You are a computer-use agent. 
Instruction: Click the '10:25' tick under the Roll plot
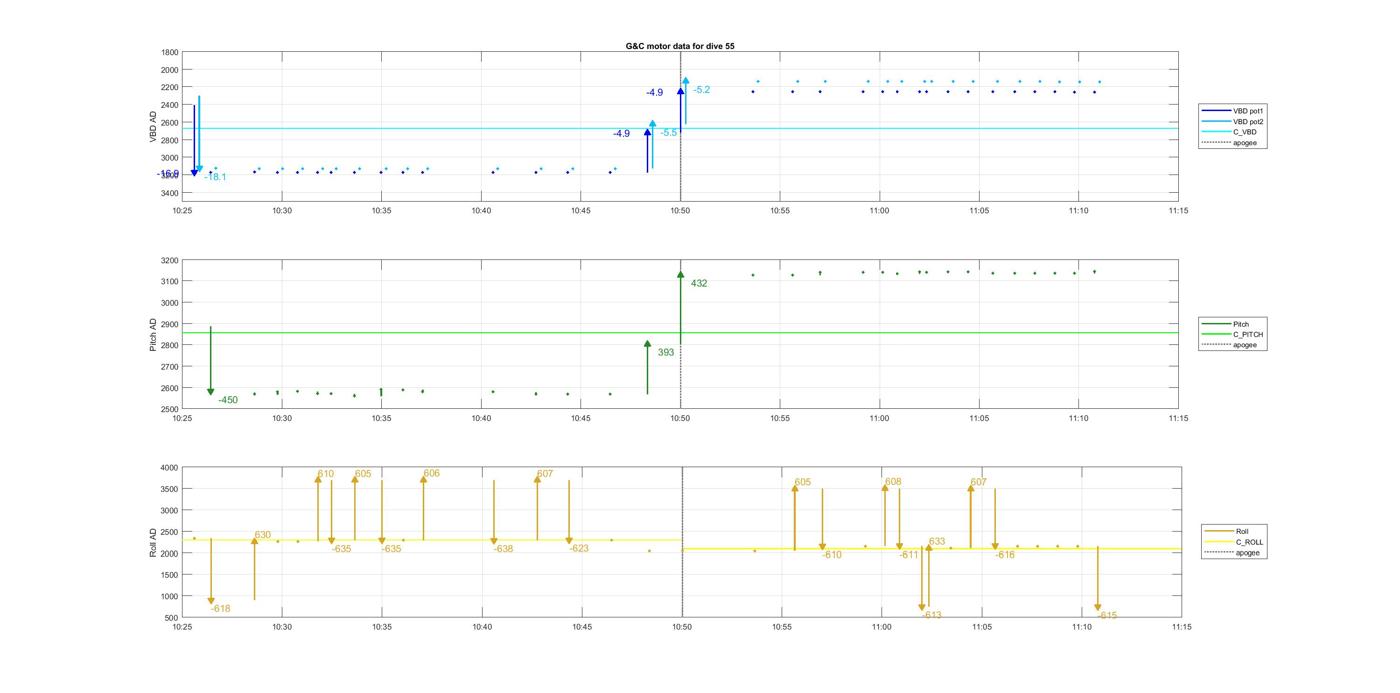pos(182,628)
